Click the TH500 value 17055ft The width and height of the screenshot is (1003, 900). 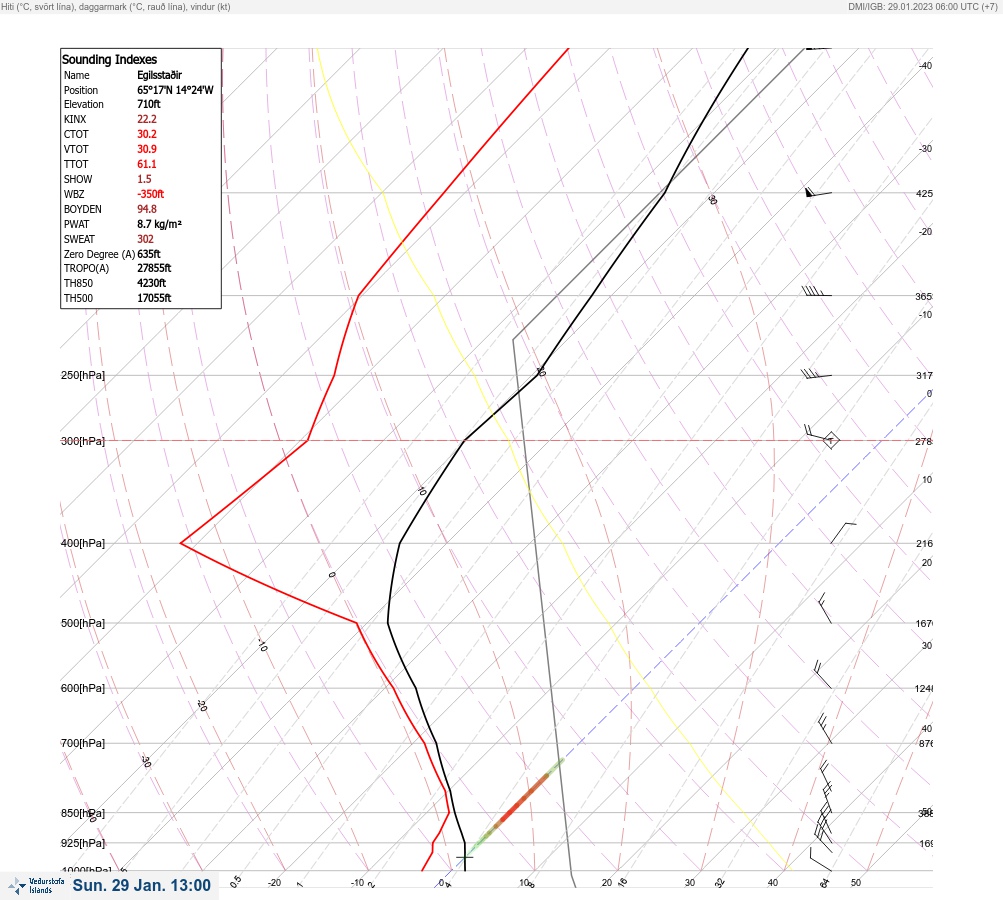[154, 298]
